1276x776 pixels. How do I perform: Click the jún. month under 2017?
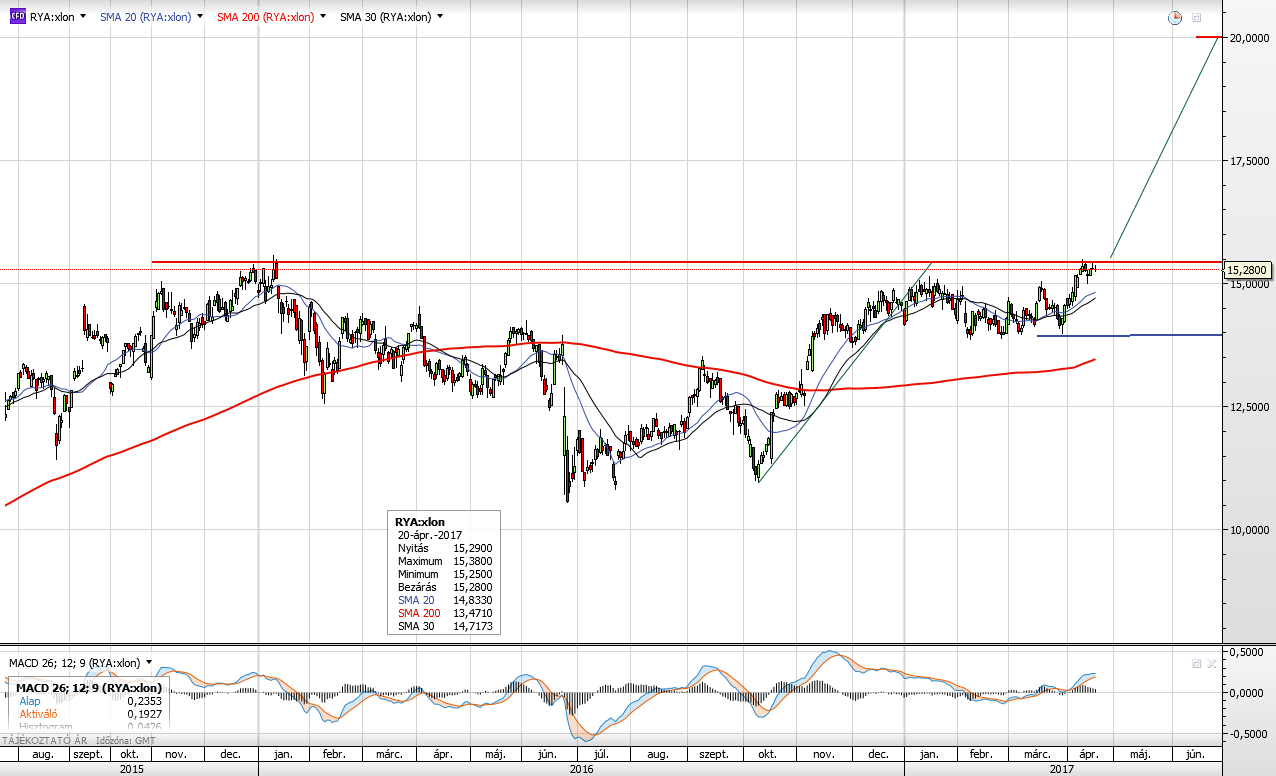click(1194, 754)
